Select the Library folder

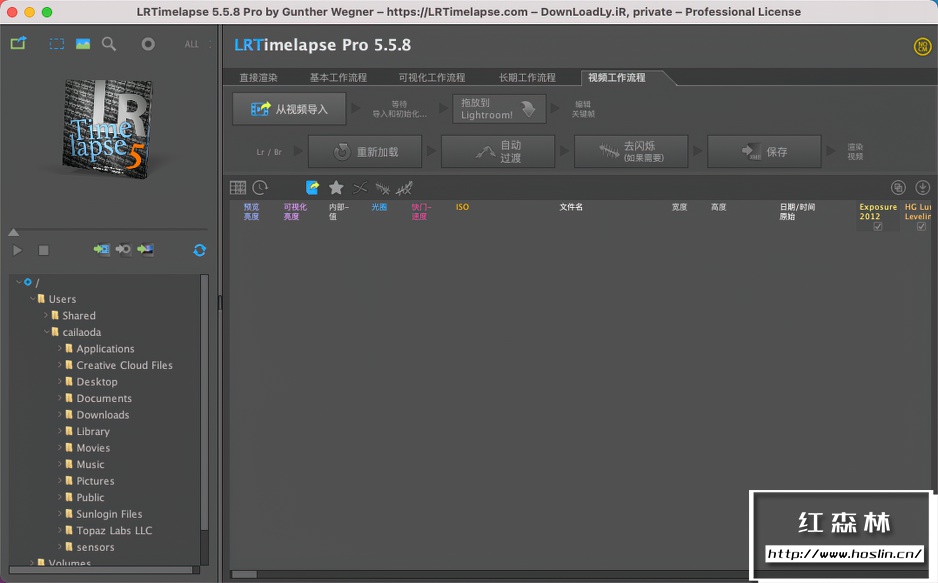(93, 431)
